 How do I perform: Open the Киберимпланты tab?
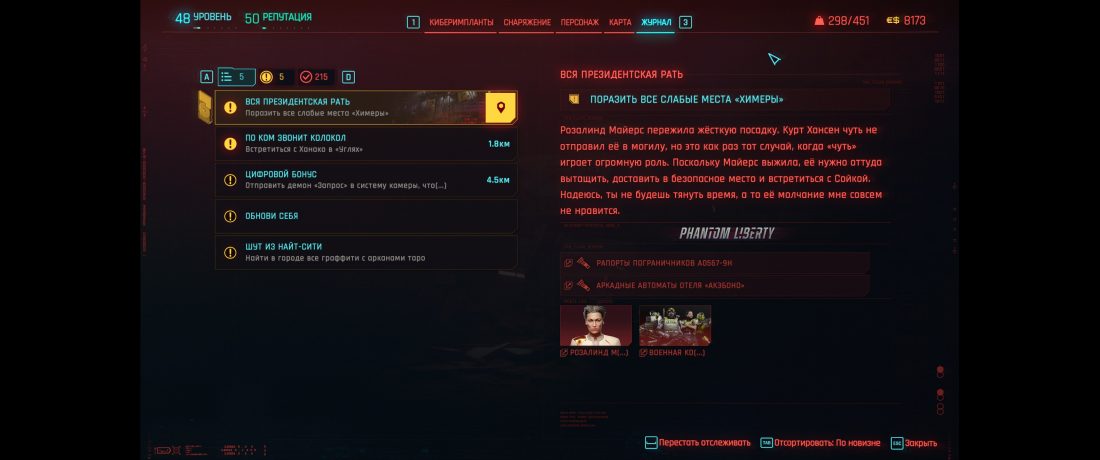point(461,22)
